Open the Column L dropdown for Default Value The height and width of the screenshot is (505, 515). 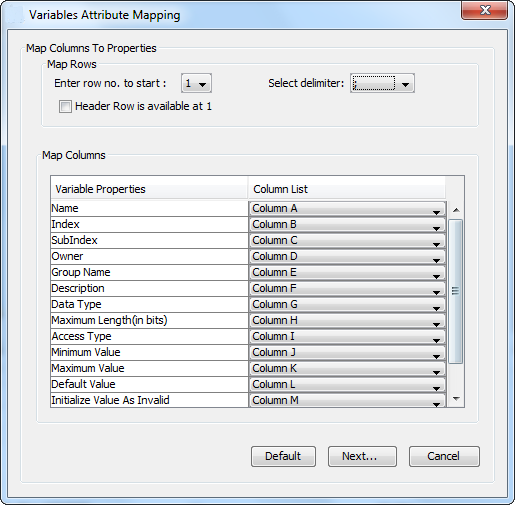pyautogui.click(x=347, y=385)
